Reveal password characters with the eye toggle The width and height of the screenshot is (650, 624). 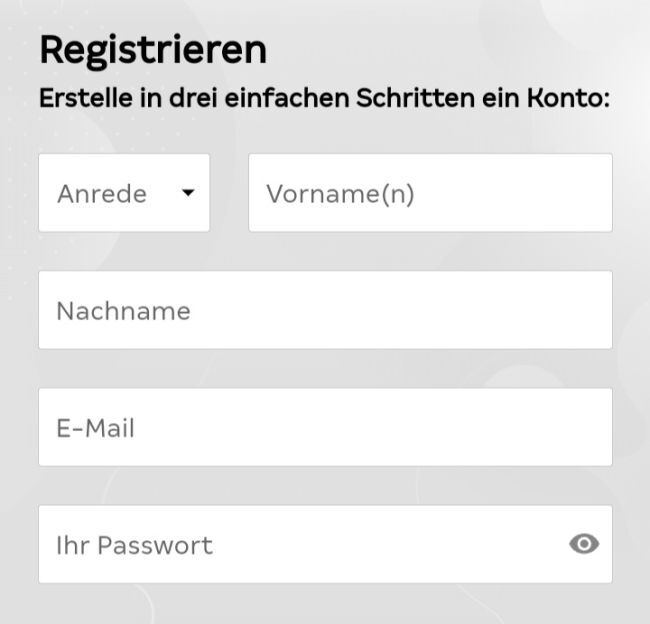584,544
